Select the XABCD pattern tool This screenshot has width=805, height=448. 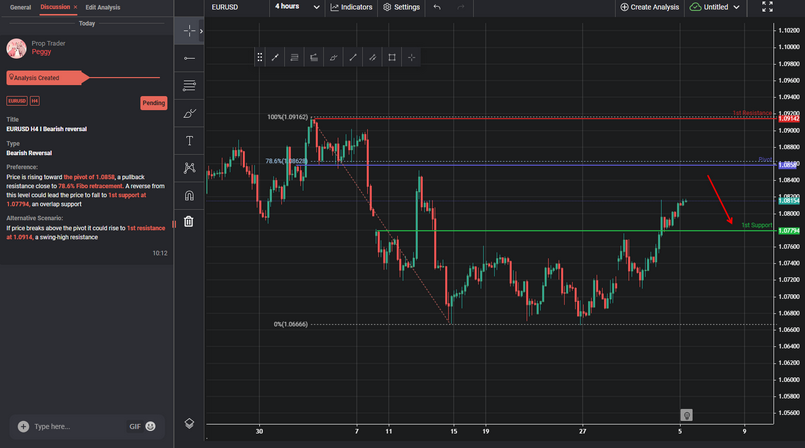[x=189, y=168]
